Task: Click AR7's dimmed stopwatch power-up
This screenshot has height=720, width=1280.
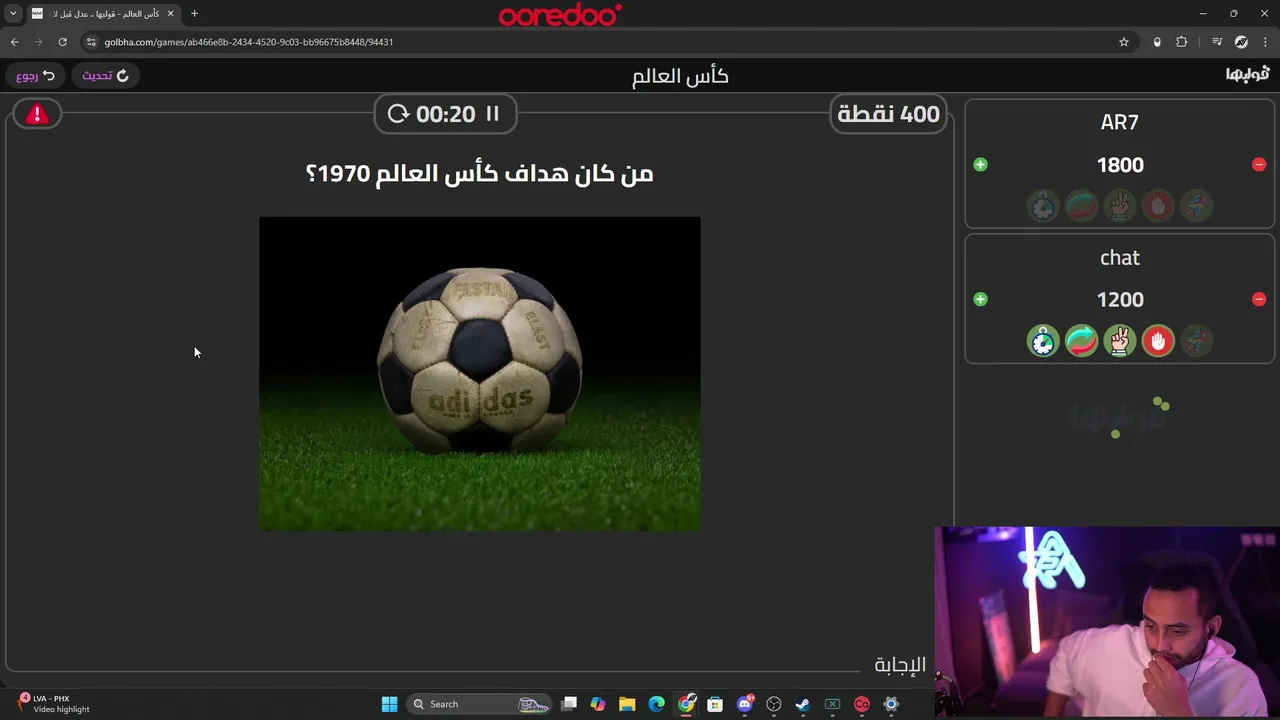Action: pos(1043,206)
